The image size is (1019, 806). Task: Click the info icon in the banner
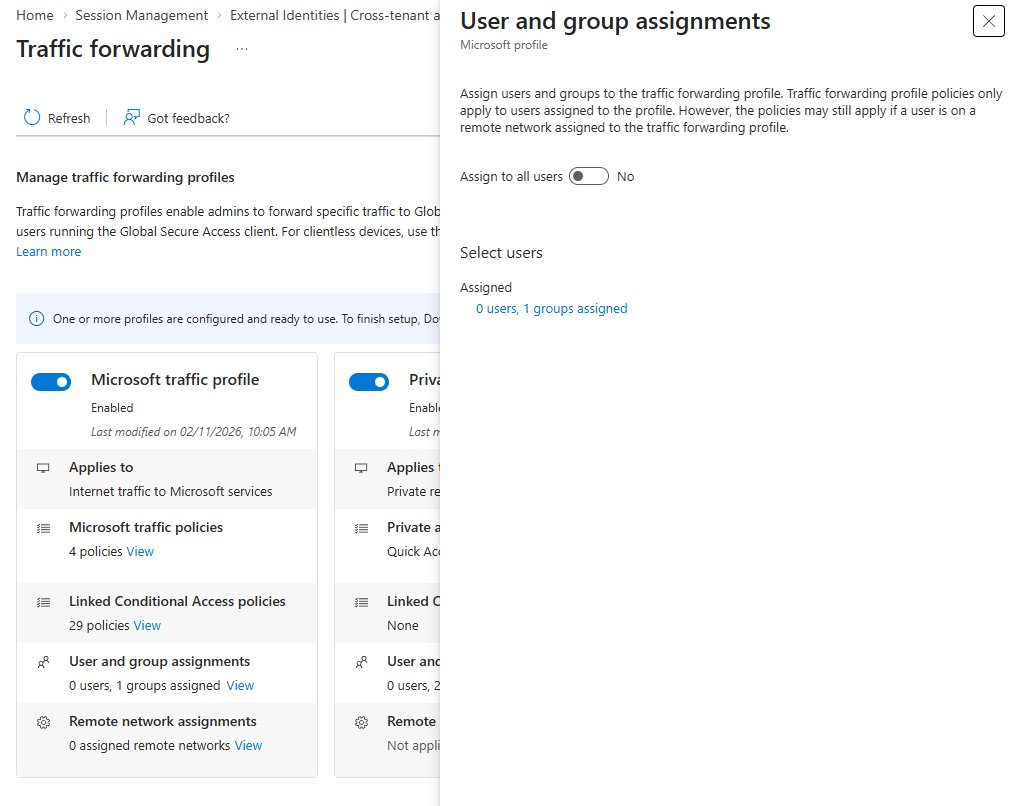tap(37, 319)
